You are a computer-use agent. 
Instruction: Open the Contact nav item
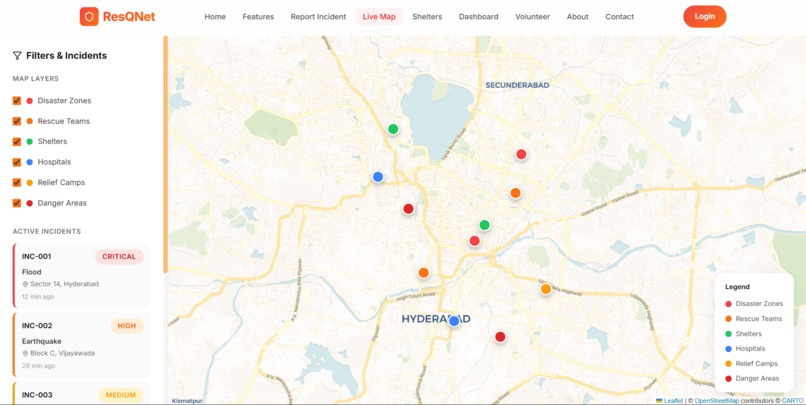pyautogui.click(x=619, y=16)
